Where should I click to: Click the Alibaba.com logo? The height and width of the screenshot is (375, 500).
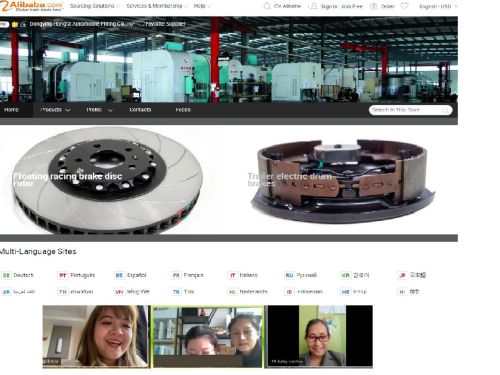(32, 6)
